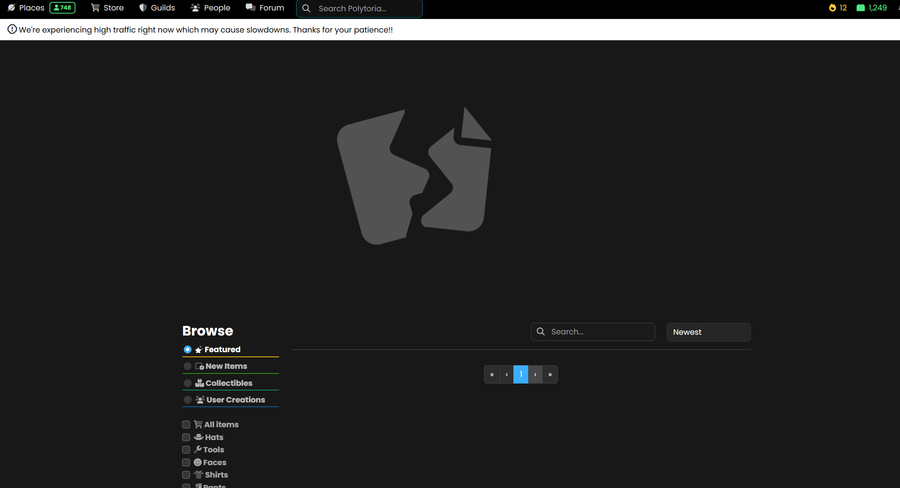Screen dimensions: 900x488
Task: Click the Browse heading
Action: 208,331
